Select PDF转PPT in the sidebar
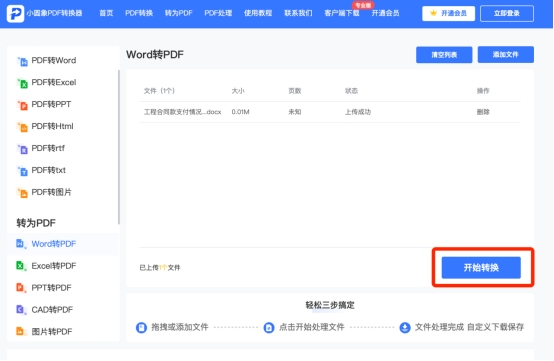 (51, 105)
